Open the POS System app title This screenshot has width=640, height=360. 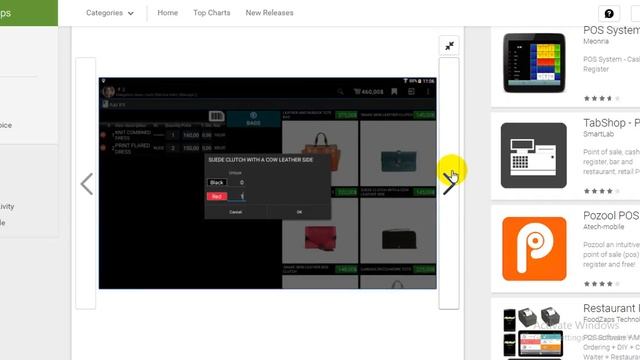[611, 30]
